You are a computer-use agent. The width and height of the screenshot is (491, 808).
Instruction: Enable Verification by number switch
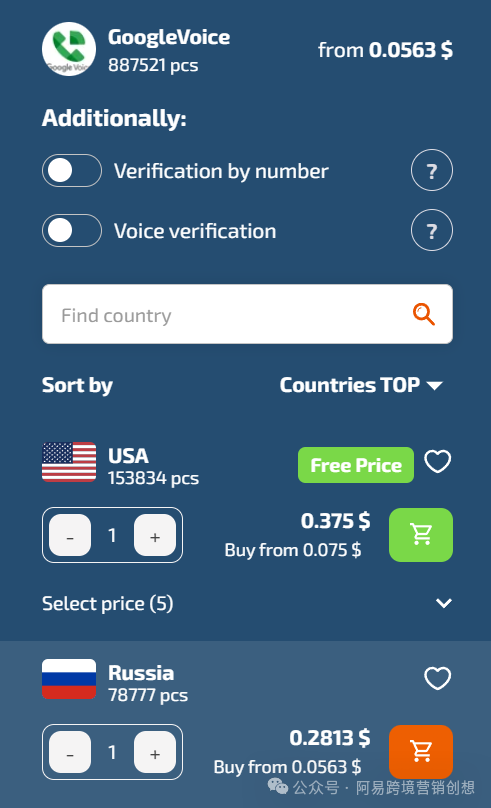72,171
